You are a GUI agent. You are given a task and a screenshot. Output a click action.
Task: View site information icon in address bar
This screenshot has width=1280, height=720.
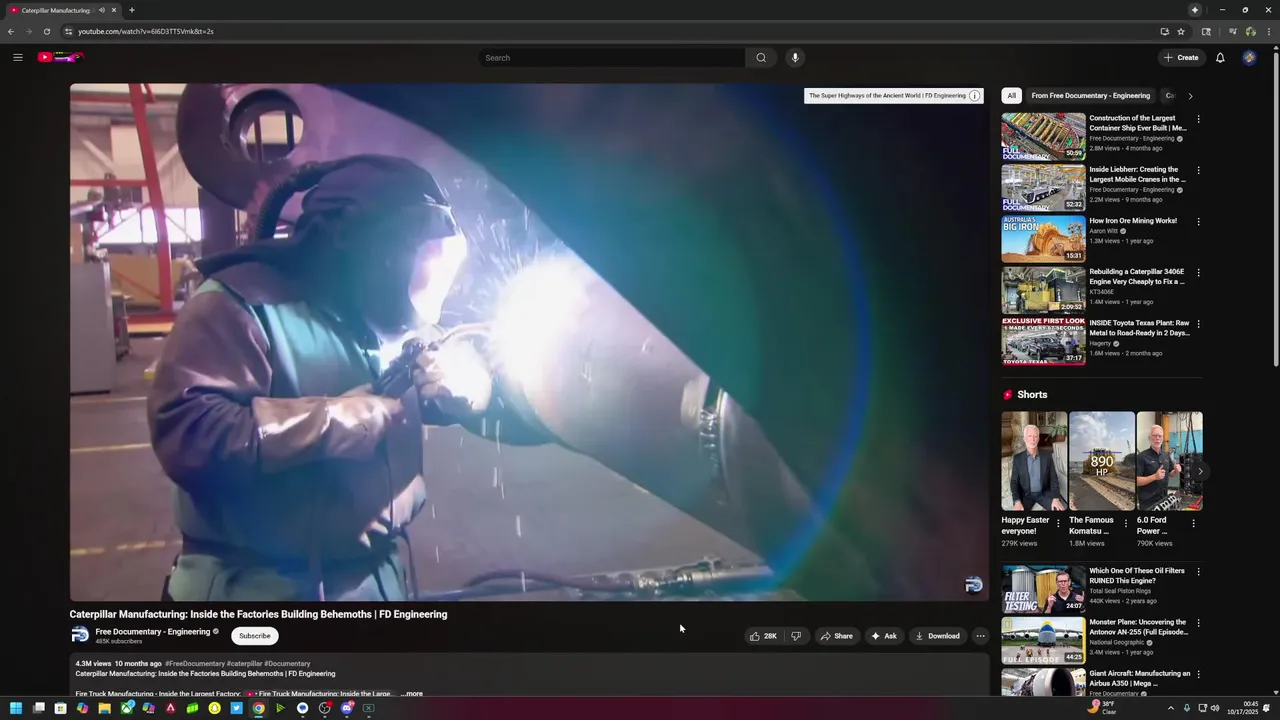68,31
